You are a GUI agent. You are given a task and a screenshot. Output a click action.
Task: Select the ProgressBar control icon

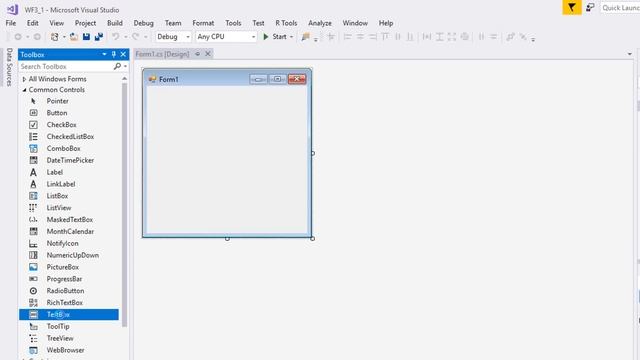click(x=33, y=279)
